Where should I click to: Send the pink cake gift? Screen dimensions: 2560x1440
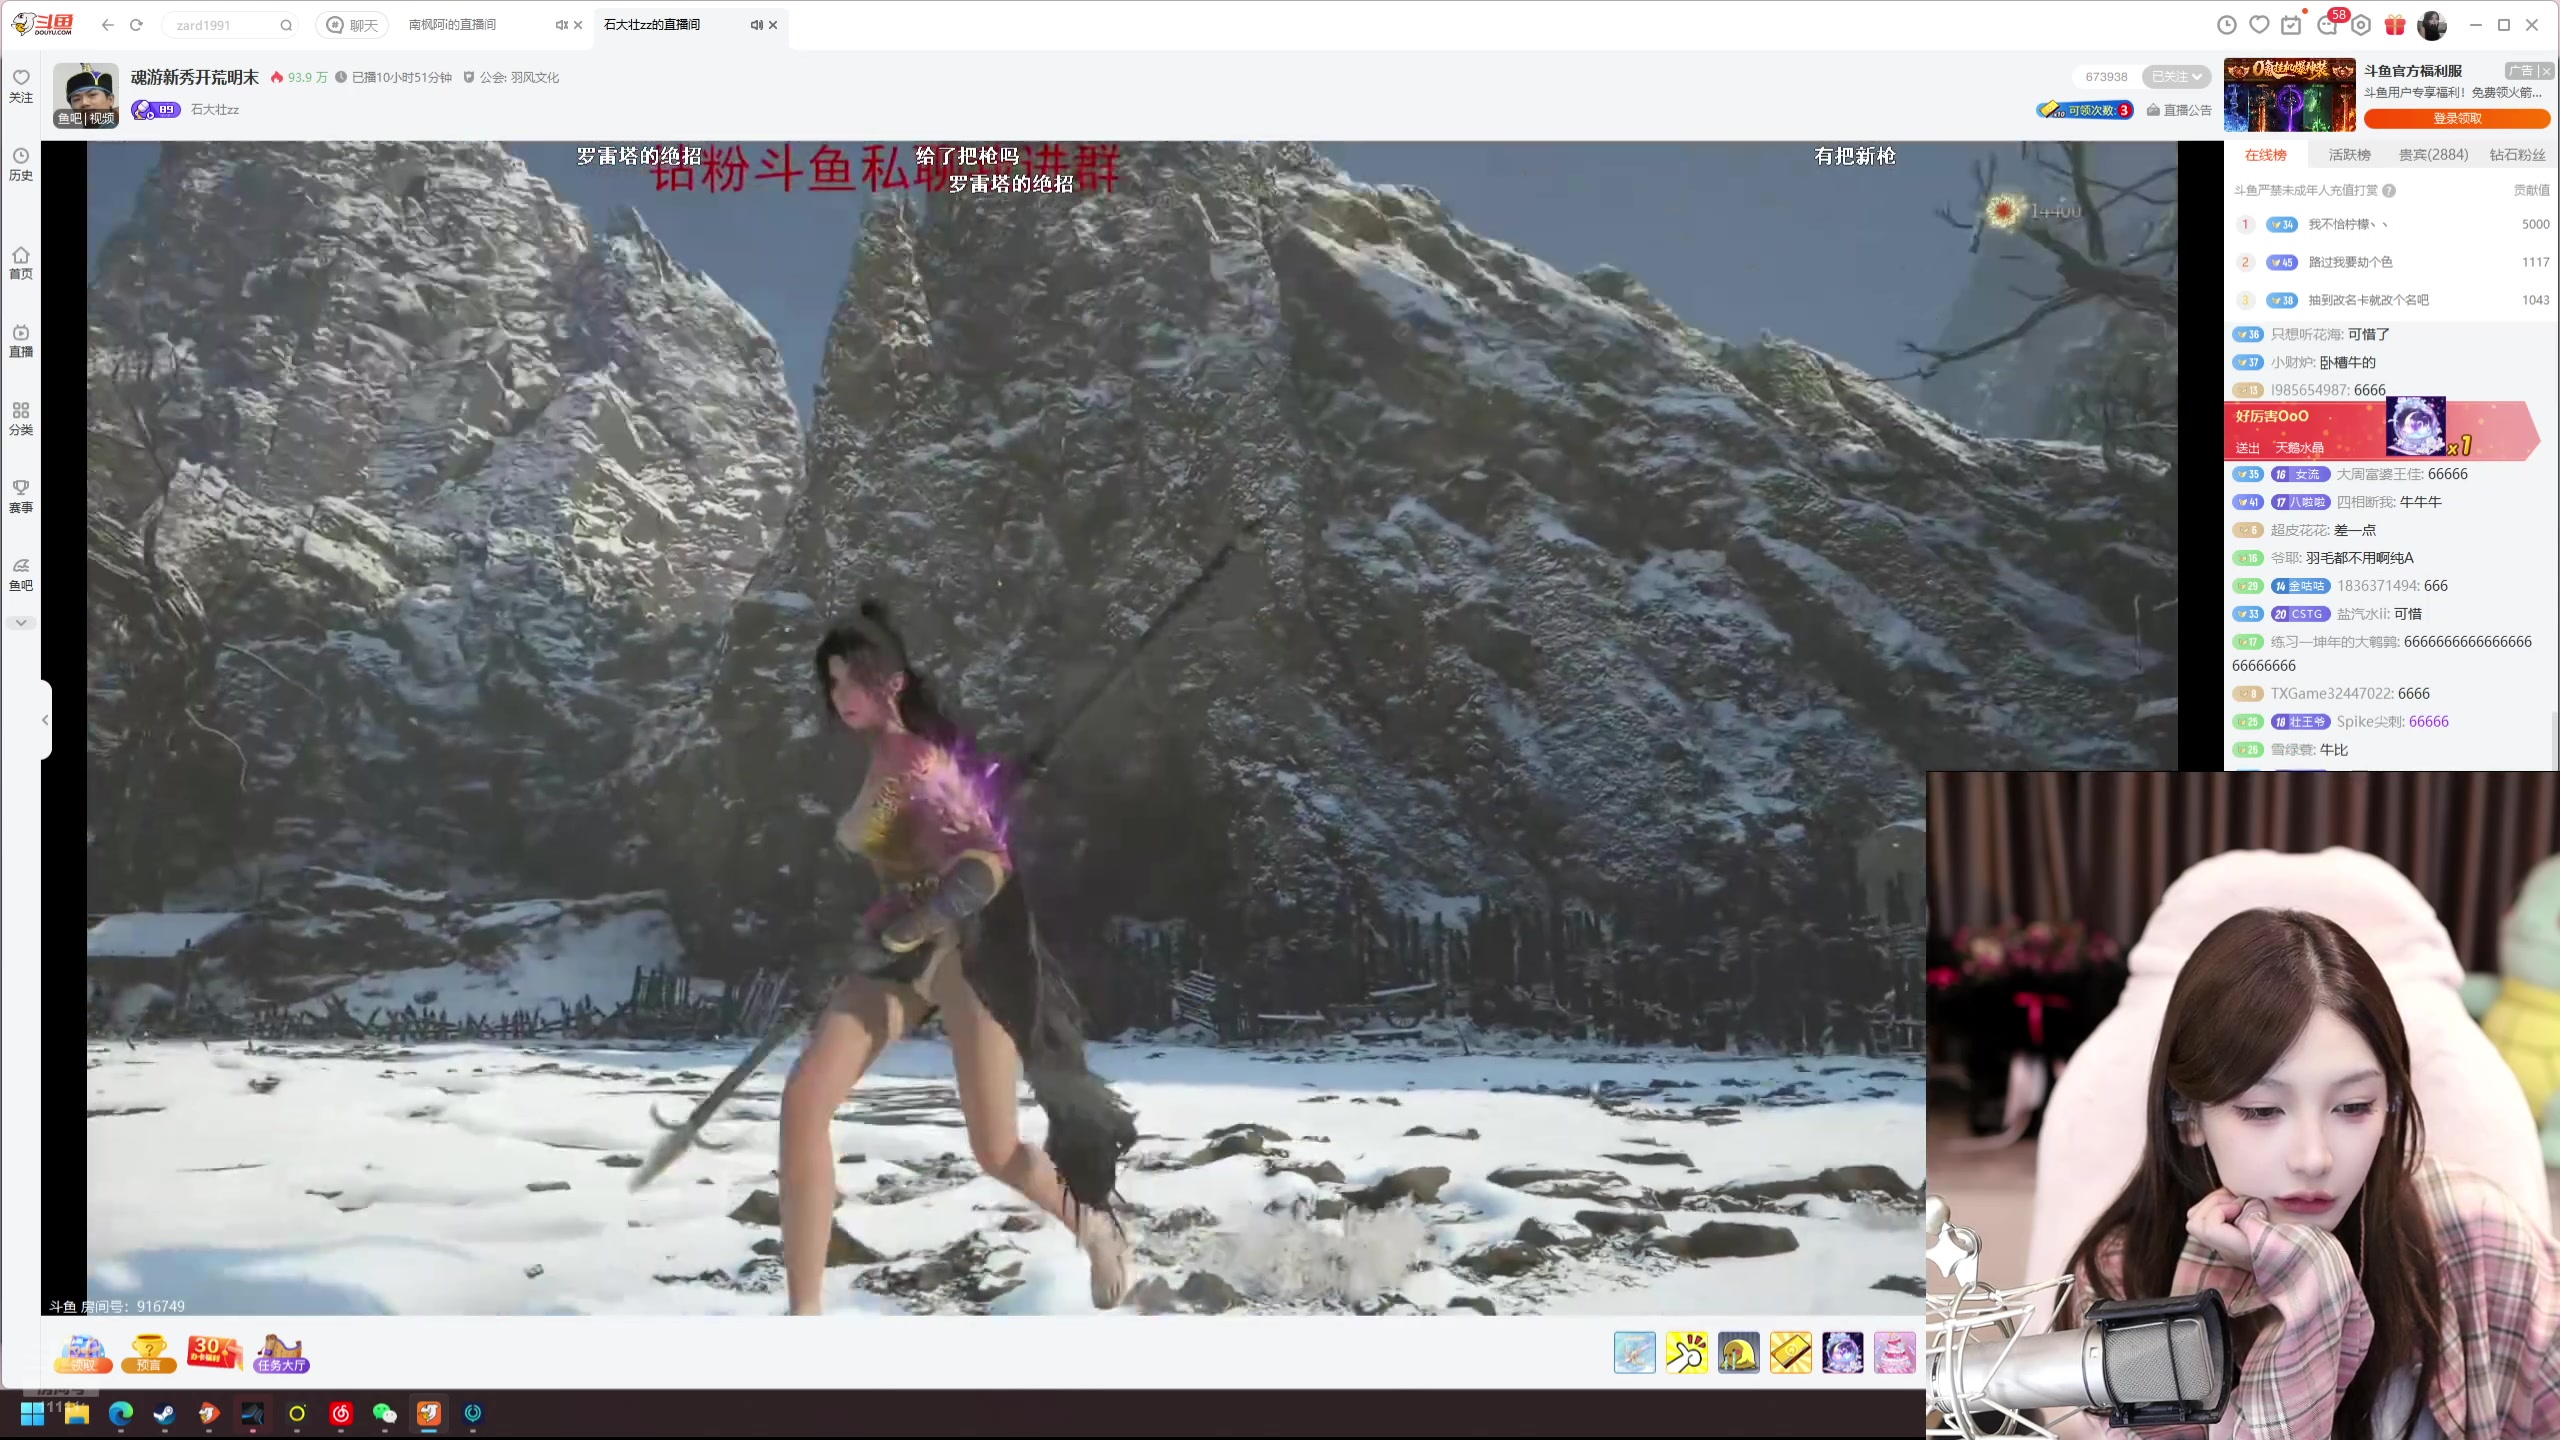[1895, 1353]
